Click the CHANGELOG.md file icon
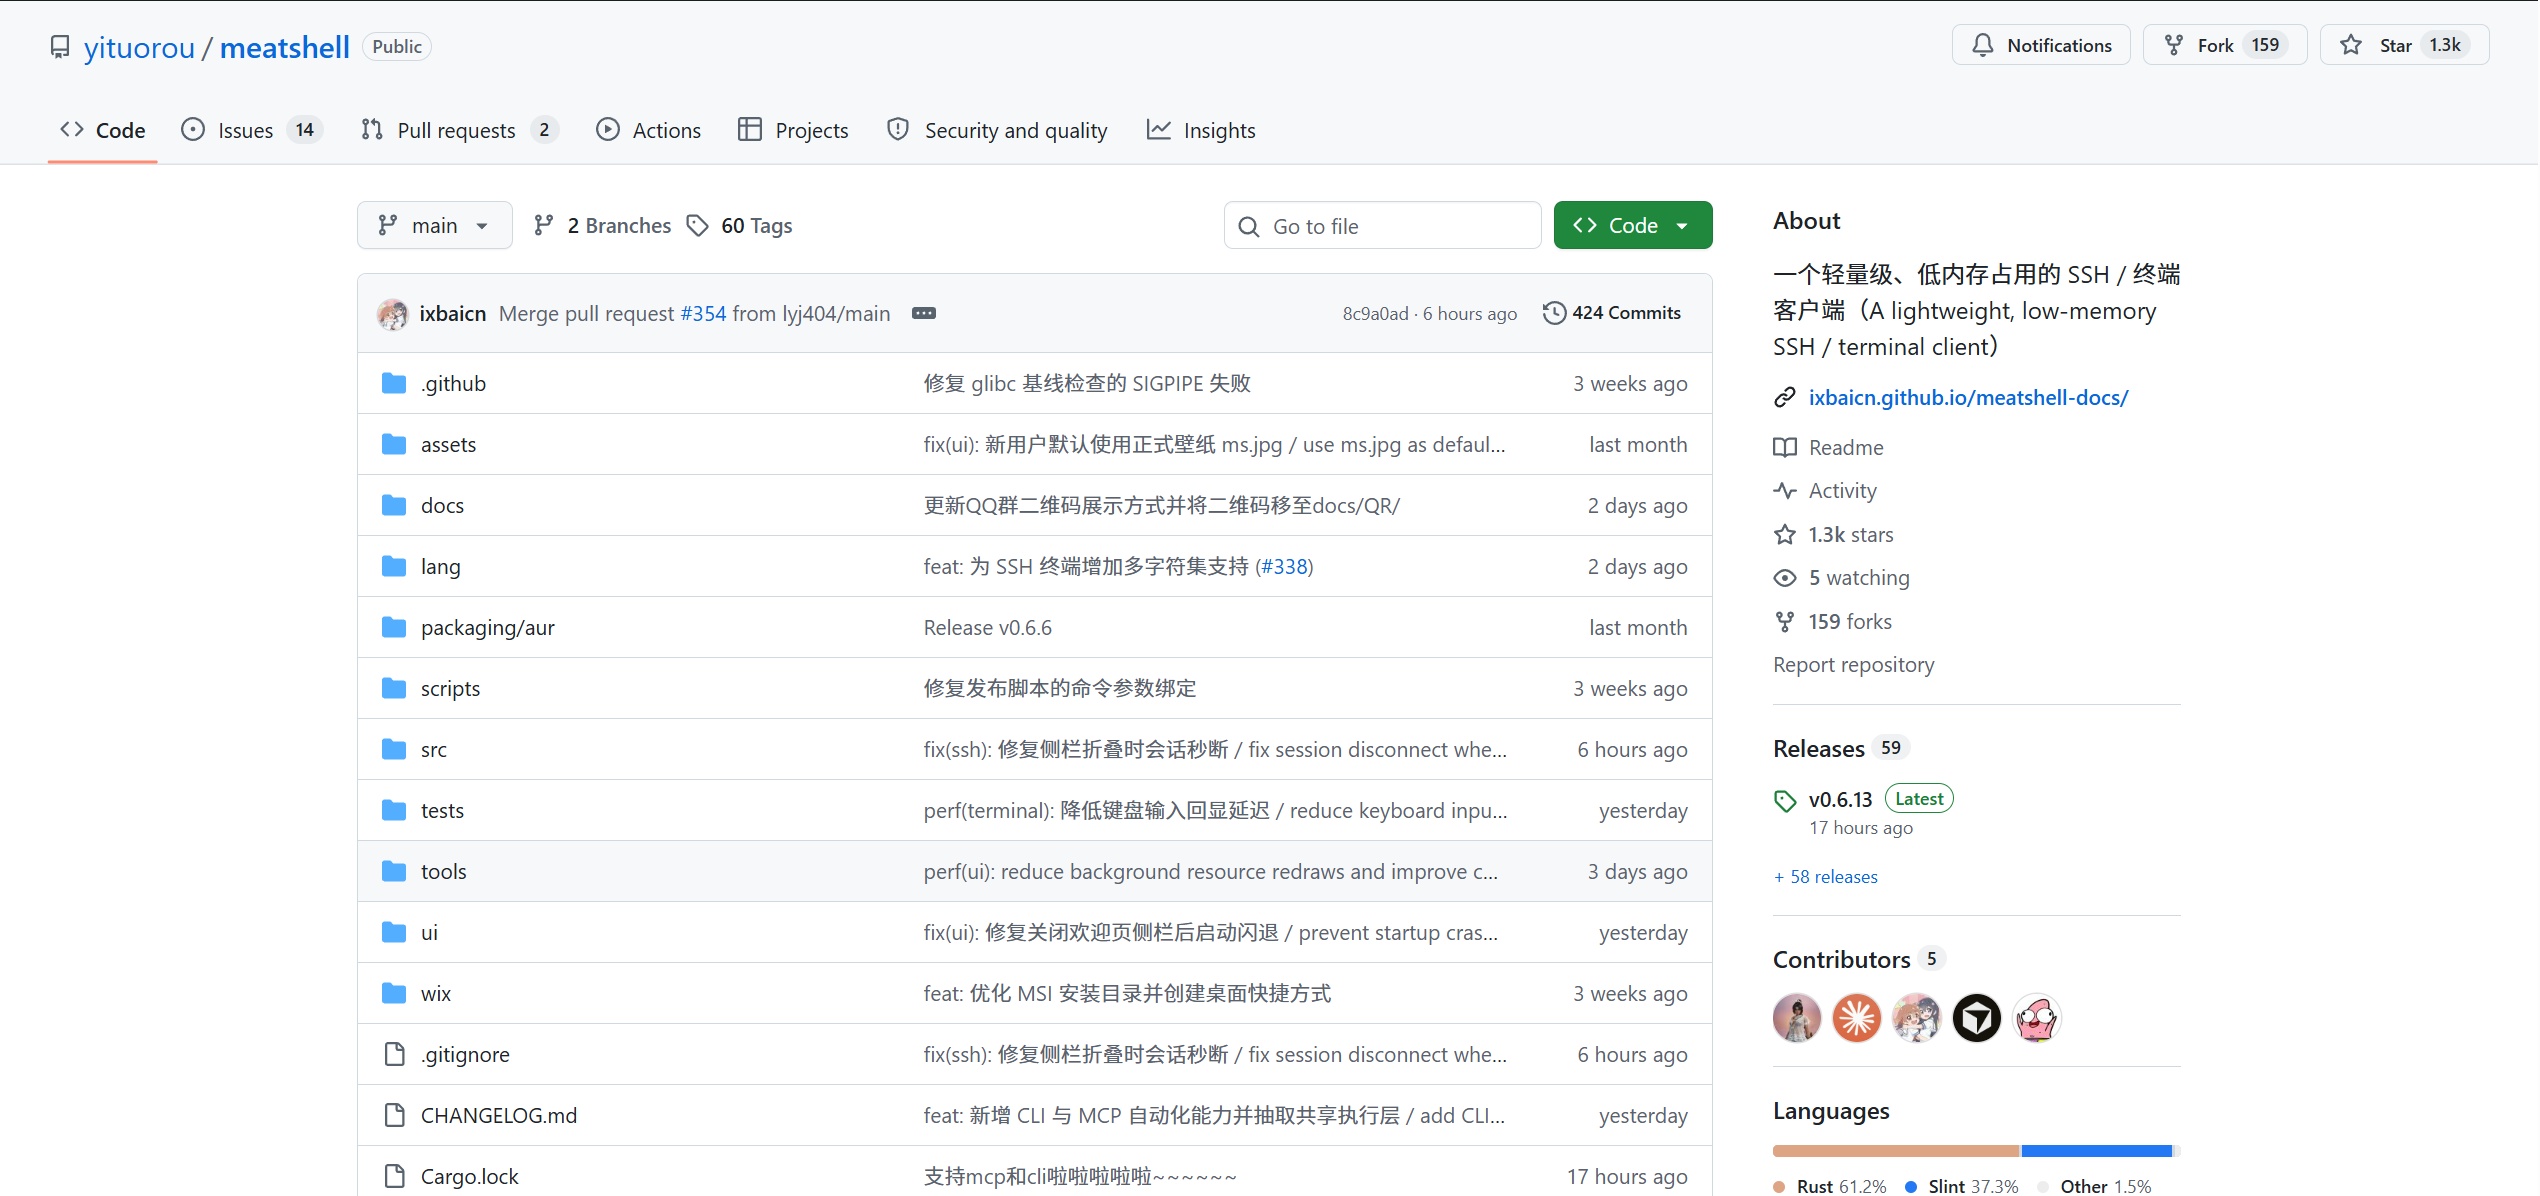Screen dimensions: 2540x1196 [395, 1116]
